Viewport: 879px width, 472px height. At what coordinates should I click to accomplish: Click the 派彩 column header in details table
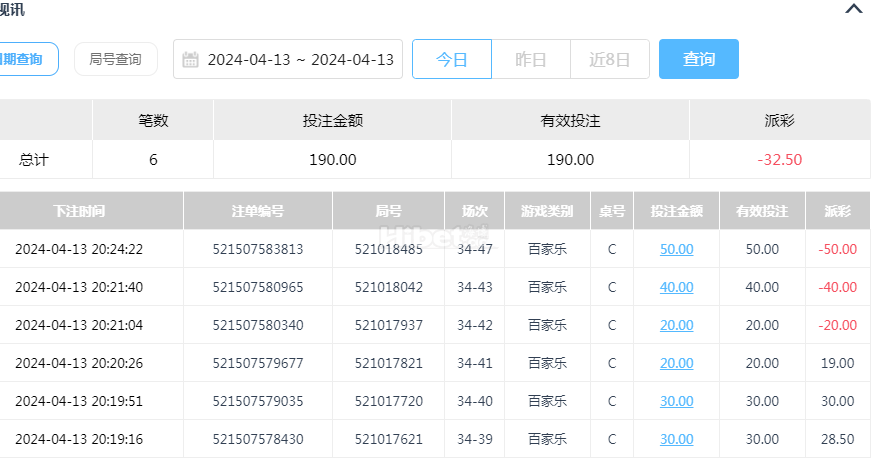click(x=838, y=211)
